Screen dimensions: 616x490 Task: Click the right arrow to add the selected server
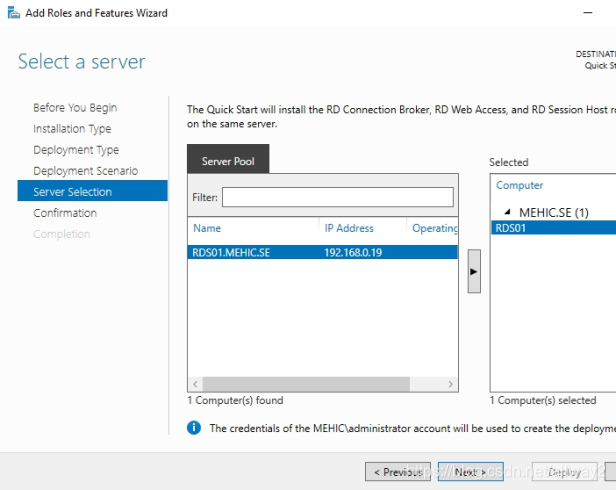[x=473, y=272]
